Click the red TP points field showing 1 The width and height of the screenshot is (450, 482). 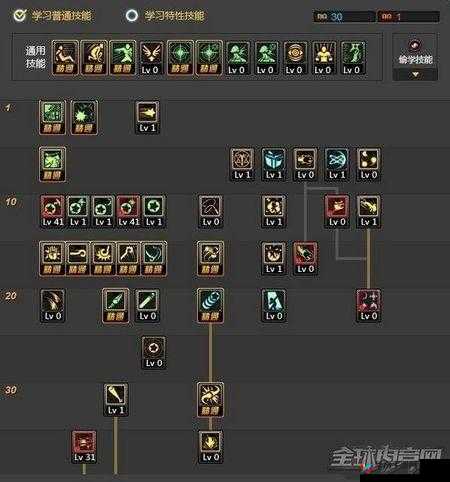(x=408, y=16)
